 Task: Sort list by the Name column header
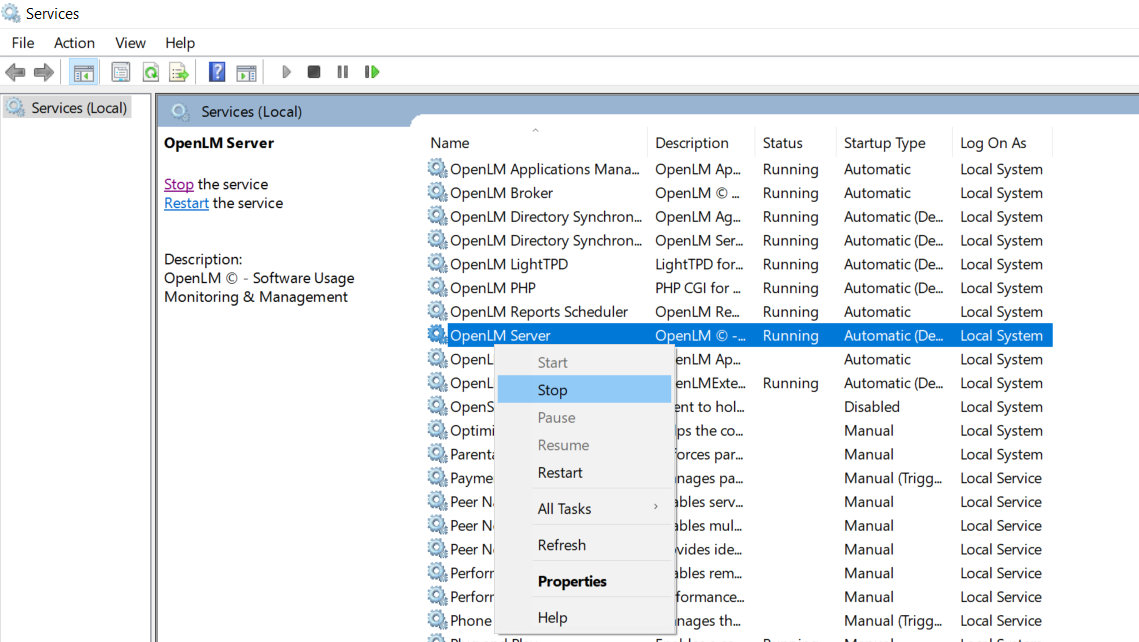(x=450, y=143)
